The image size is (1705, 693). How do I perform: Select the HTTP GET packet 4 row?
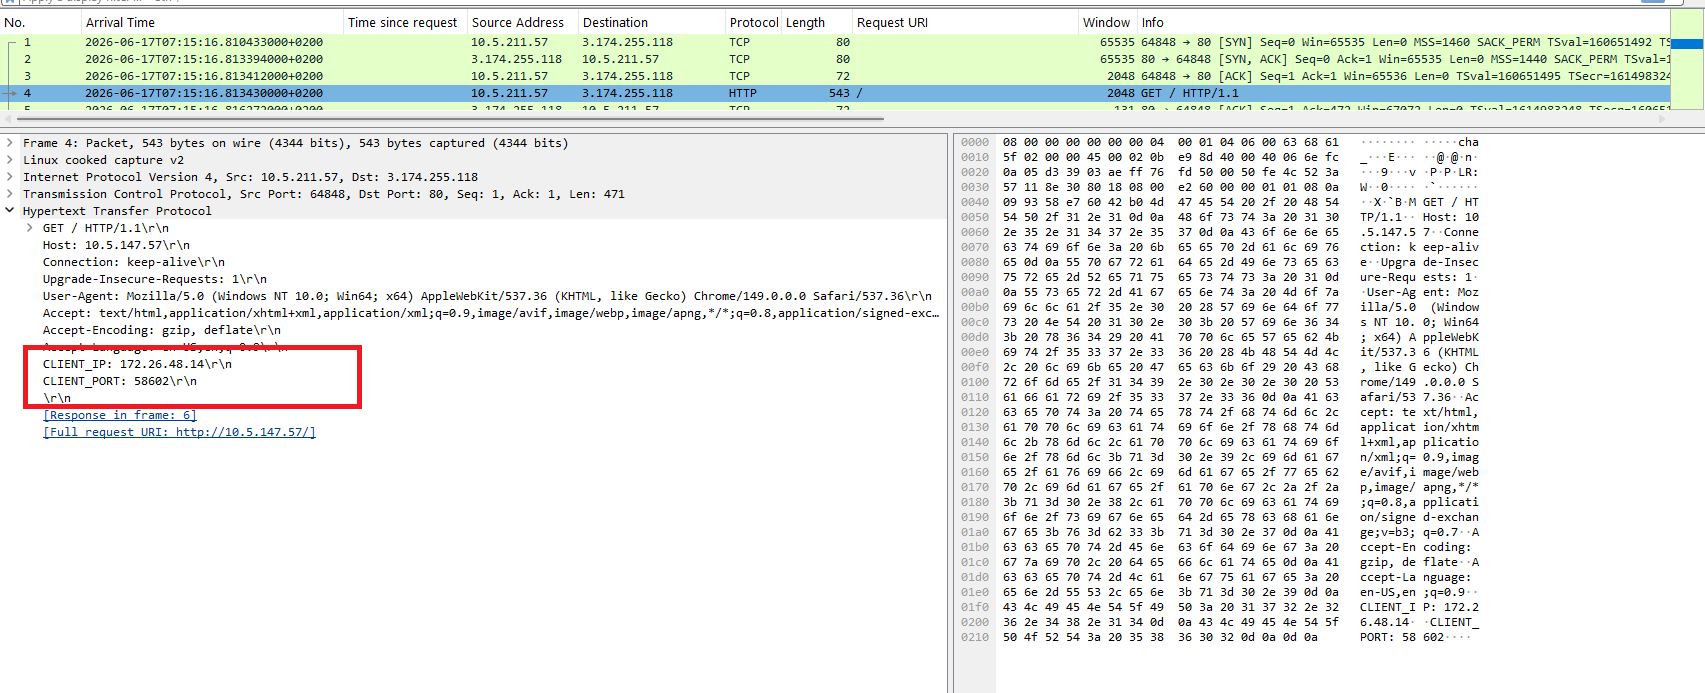[835, 93]
